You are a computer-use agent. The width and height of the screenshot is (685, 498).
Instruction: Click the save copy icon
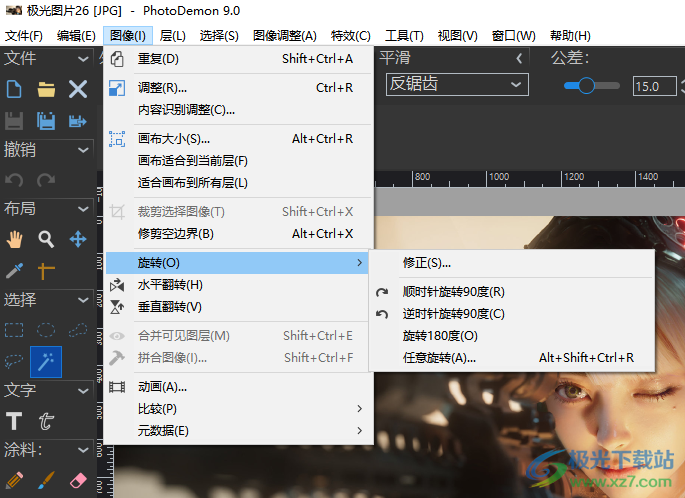click(x=46, y=121)
